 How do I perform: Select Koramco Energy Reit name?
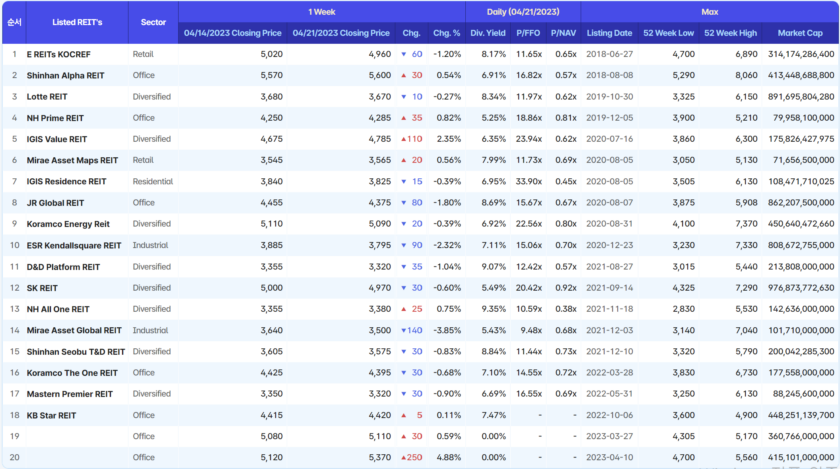pyautogui.click(x=68, y=224)
